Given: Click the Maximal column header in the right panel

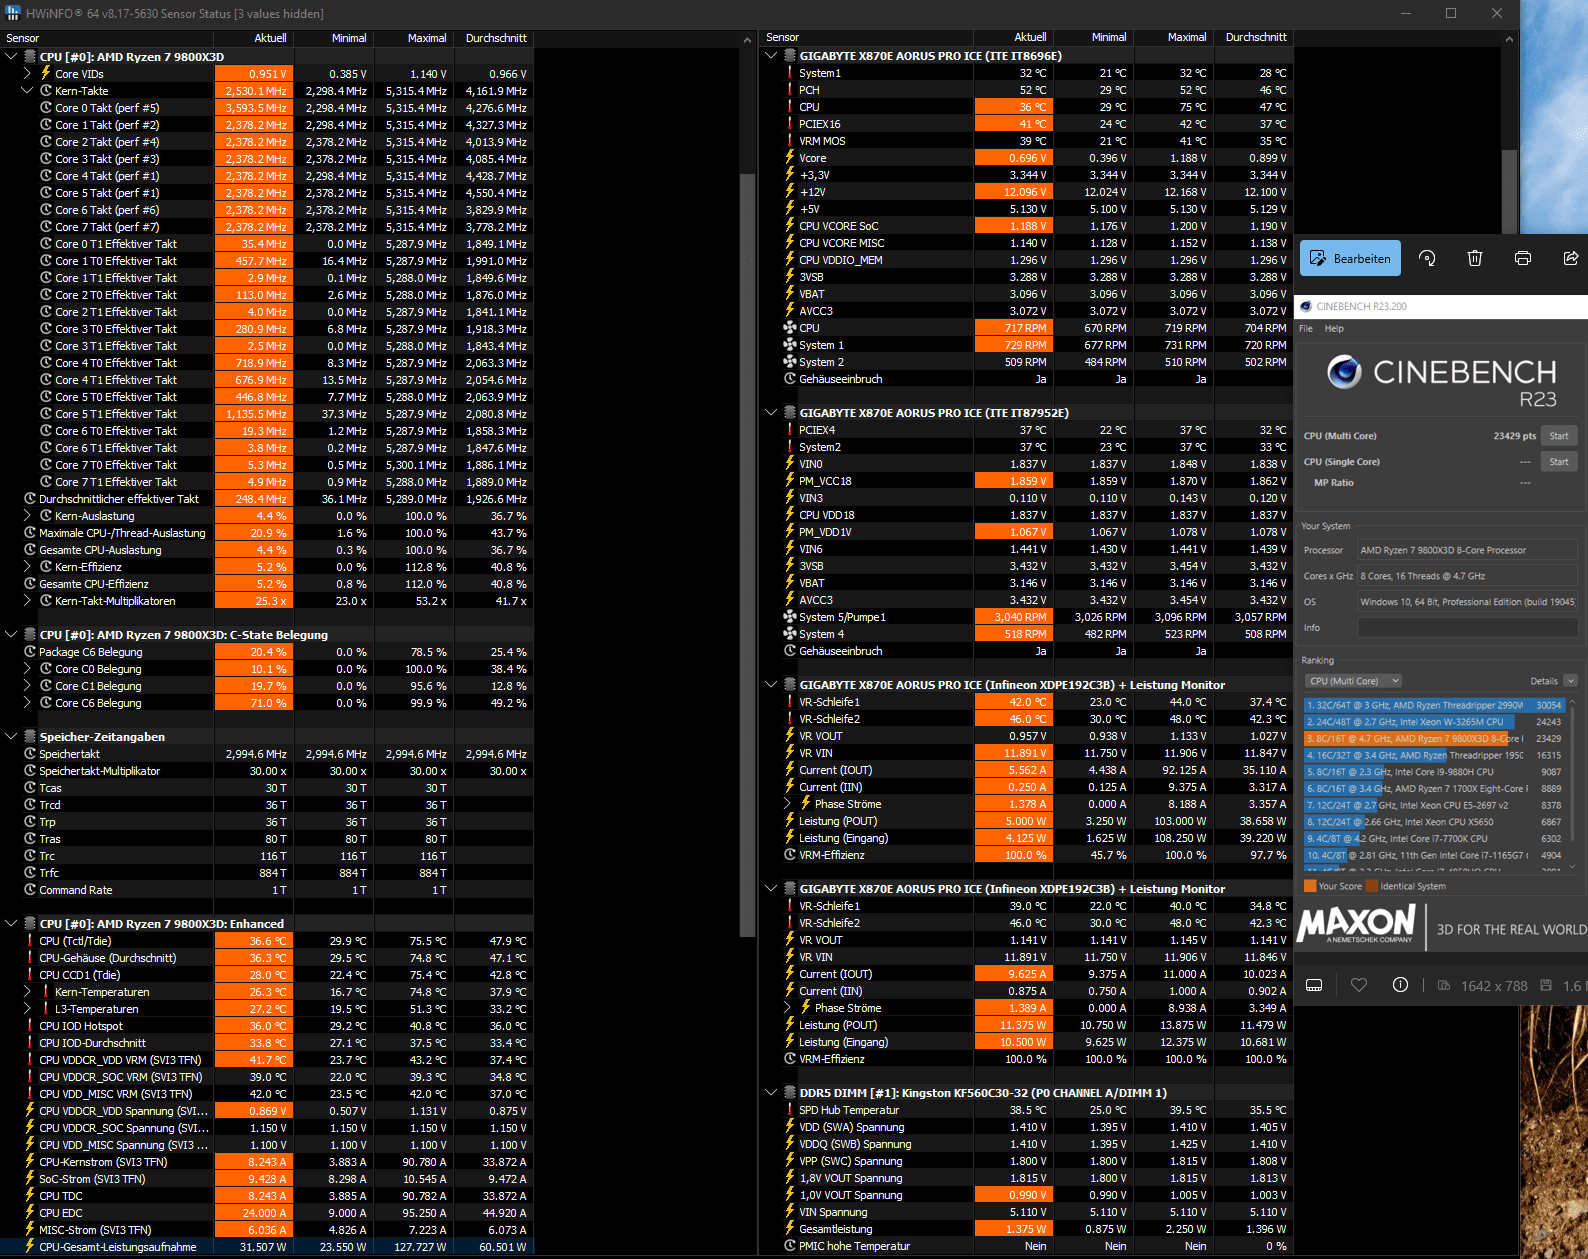Looking at the screenshot, I should tap(1173, 37).
